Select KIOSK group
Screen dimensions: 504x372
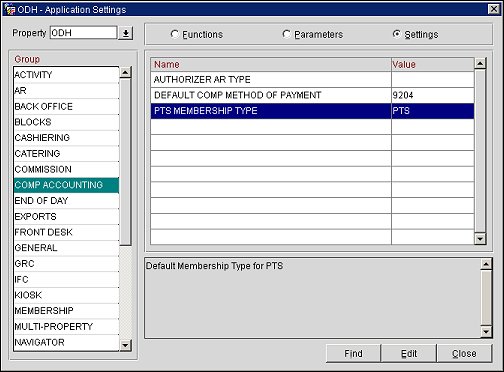(66, 295)
